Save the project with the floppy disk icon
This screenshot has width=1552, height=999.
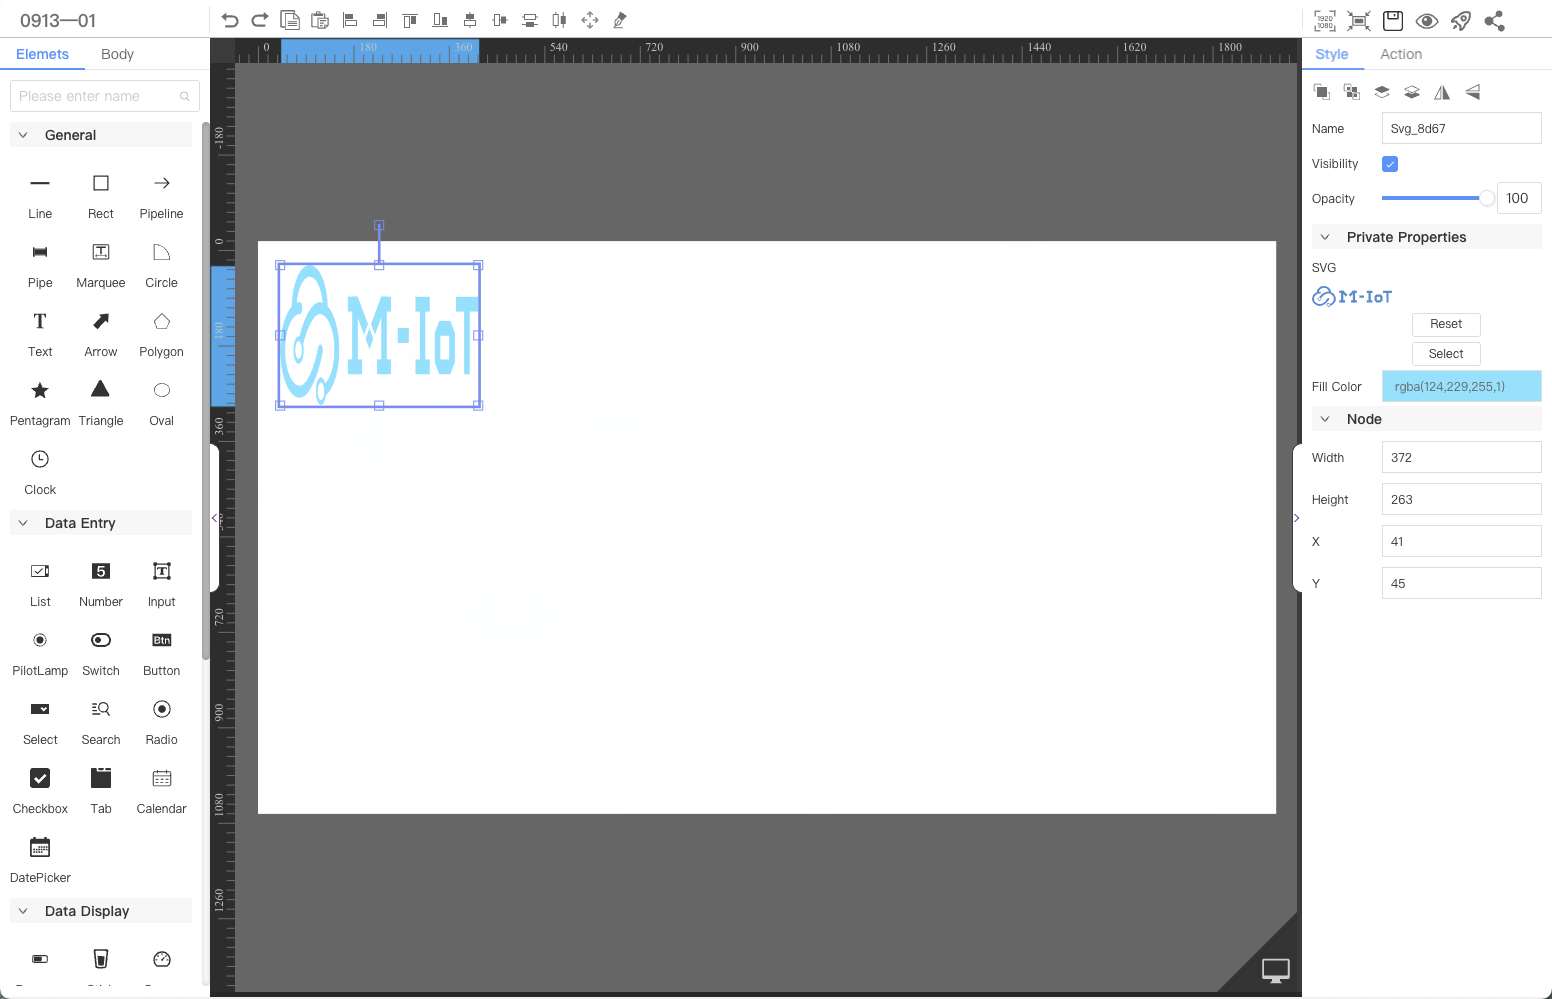(x=1392, y=20)
